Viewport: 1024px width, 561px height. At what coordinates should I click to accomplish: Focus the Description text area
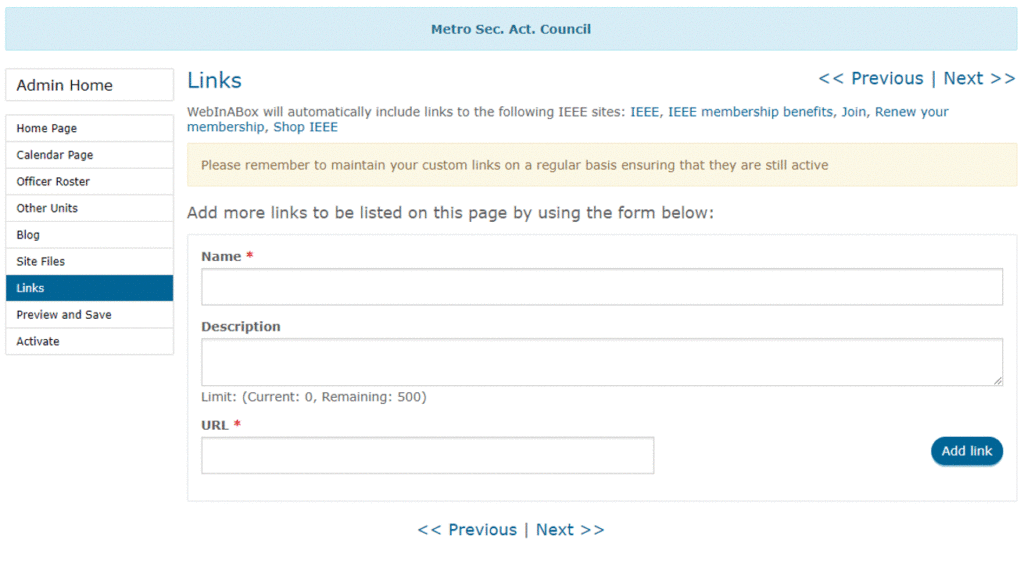601,362
